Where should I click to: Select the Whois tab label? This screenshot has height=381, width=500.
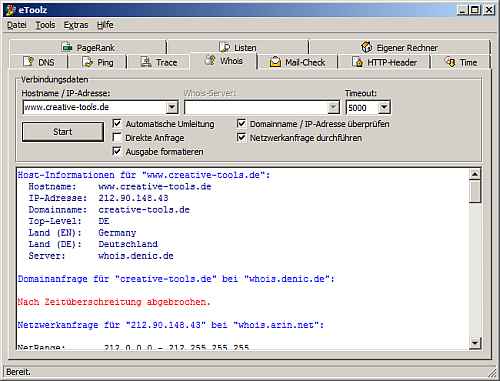pos(231,61)
